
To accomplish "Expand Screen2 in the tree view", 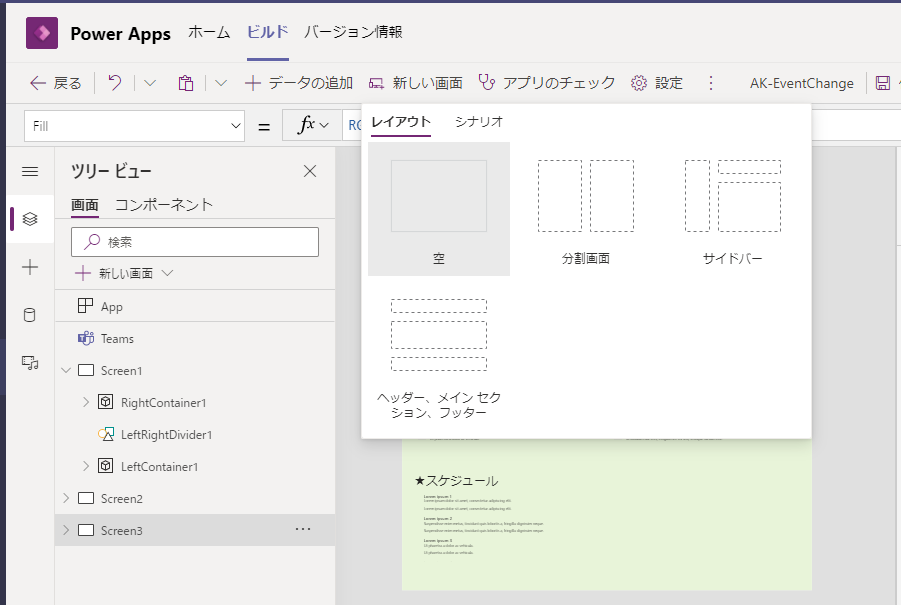I will [x=65, y=498].
